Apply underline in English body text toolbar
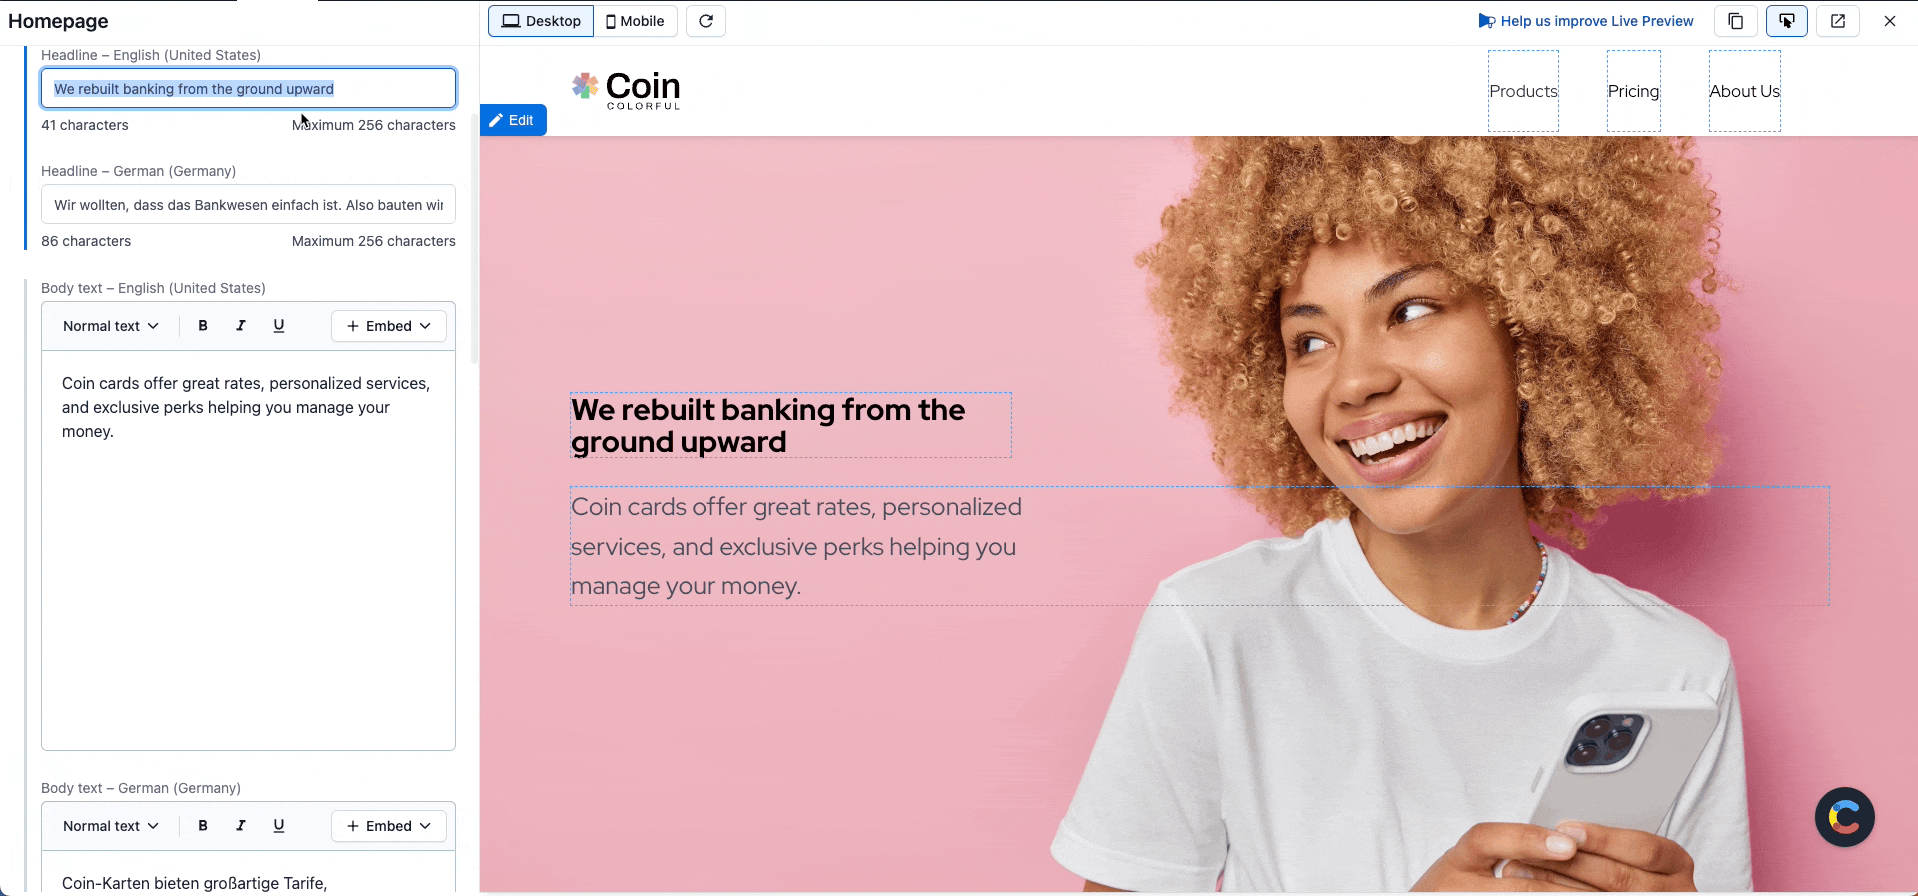 [x=279, y=326]
